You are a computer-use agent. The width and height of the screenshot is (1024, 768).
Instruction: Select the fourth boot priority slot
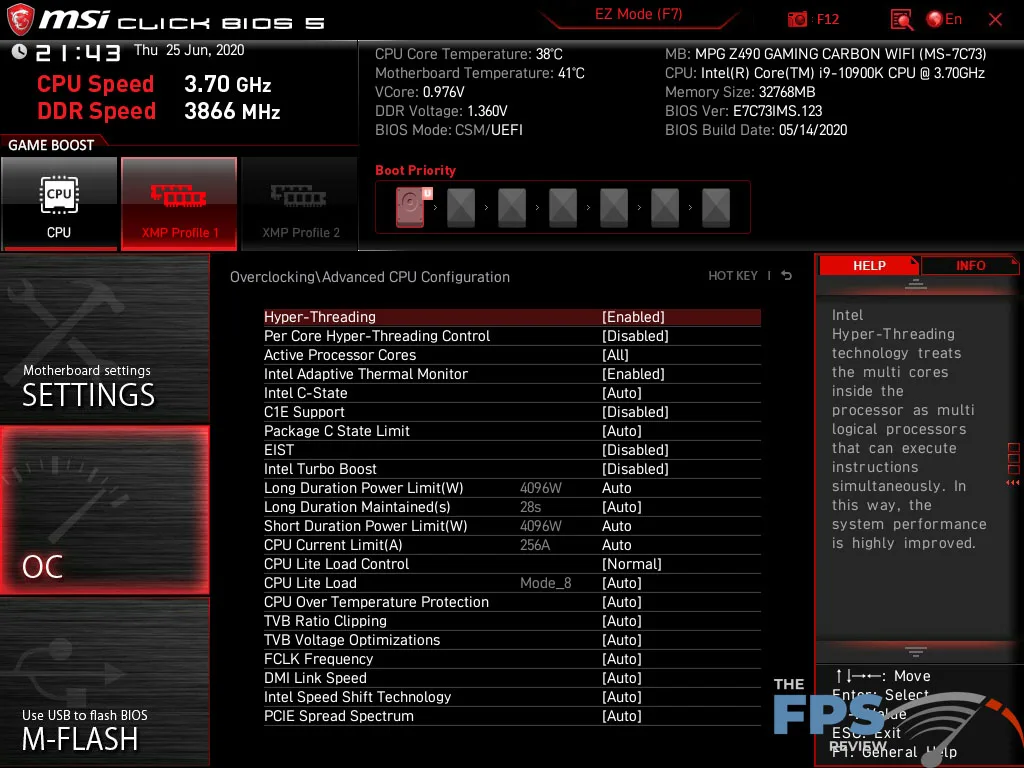563,208
